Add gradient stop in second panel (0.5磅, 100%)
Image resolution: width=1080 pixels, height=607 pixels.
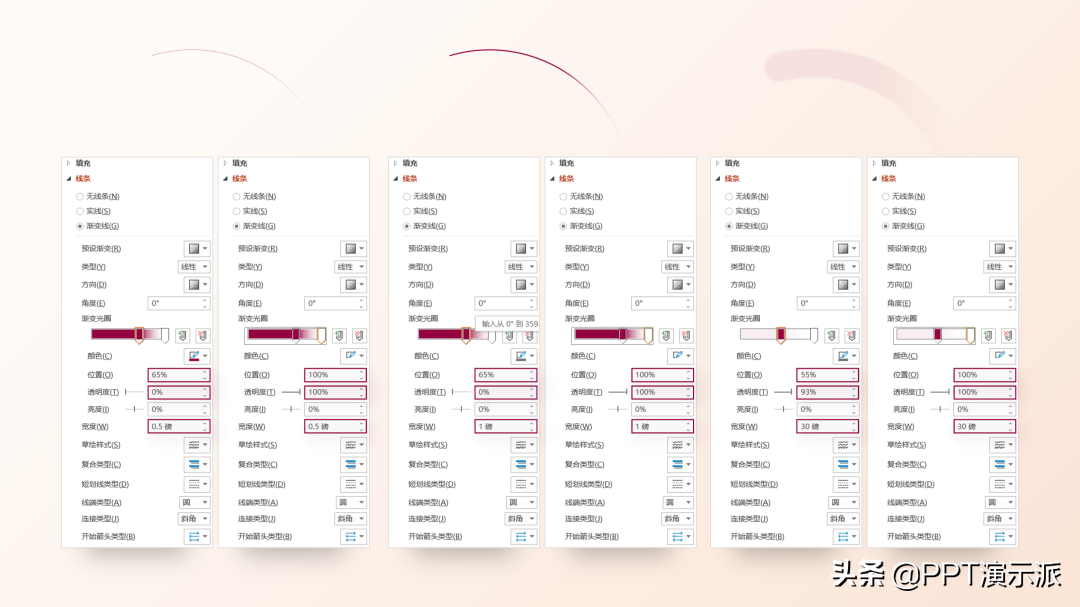(340, 336)
